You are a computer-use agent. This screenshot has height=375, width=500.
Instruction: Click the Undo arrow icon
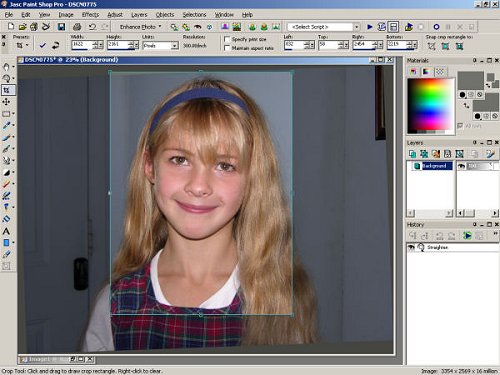tap(92, 27)
